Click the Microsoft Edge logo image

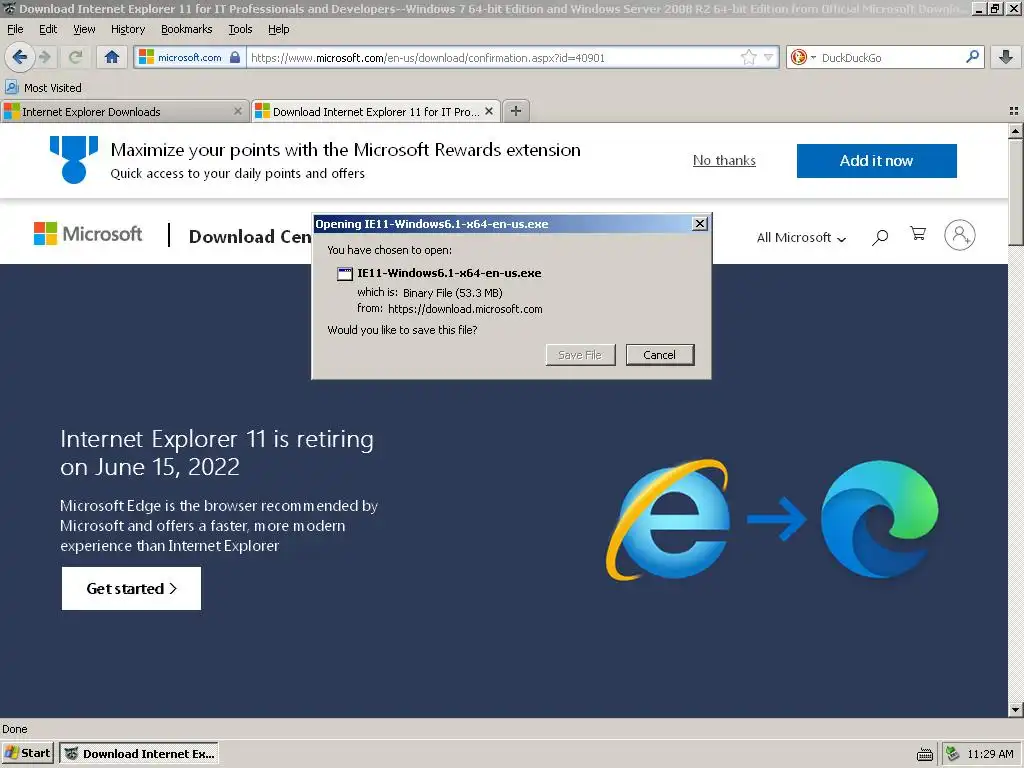tap(879, 519)
